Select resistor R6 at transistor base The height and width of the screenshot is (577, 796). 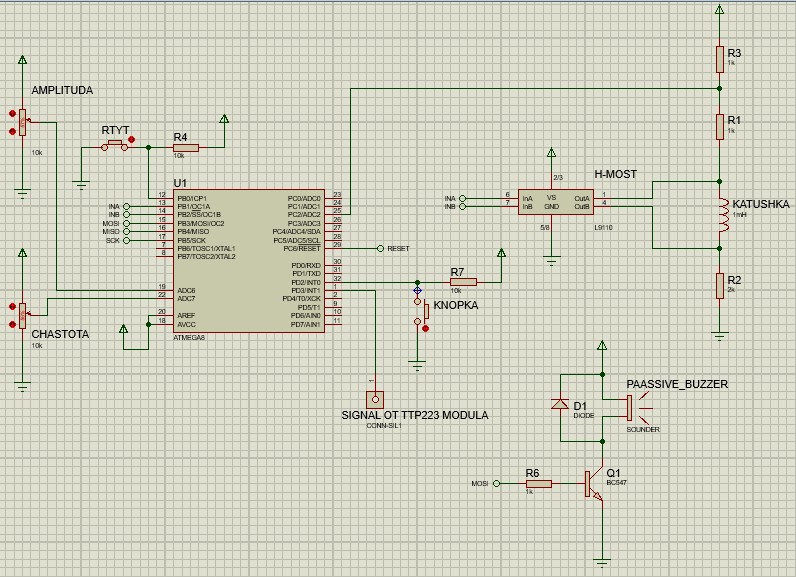pyautogui.click(x=537, y=484)
